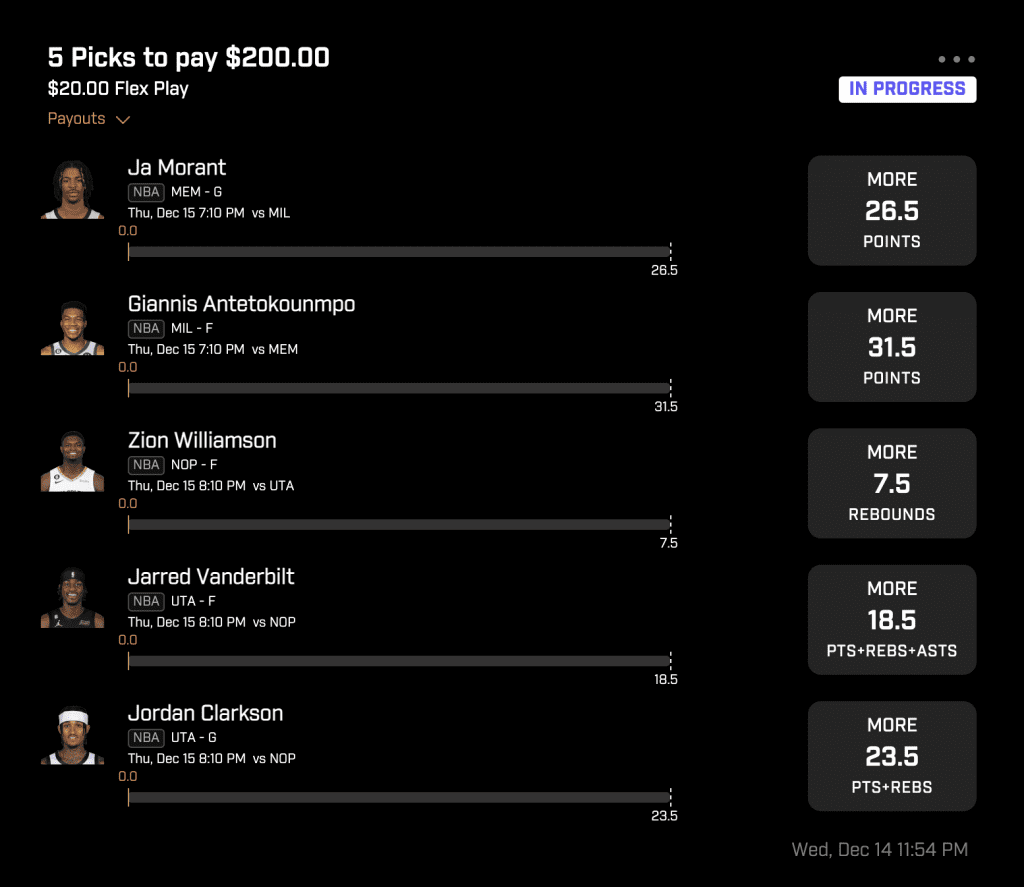Expand the Payouts chevron
This screenshot has width=1024, height=887.
(123, 120)
